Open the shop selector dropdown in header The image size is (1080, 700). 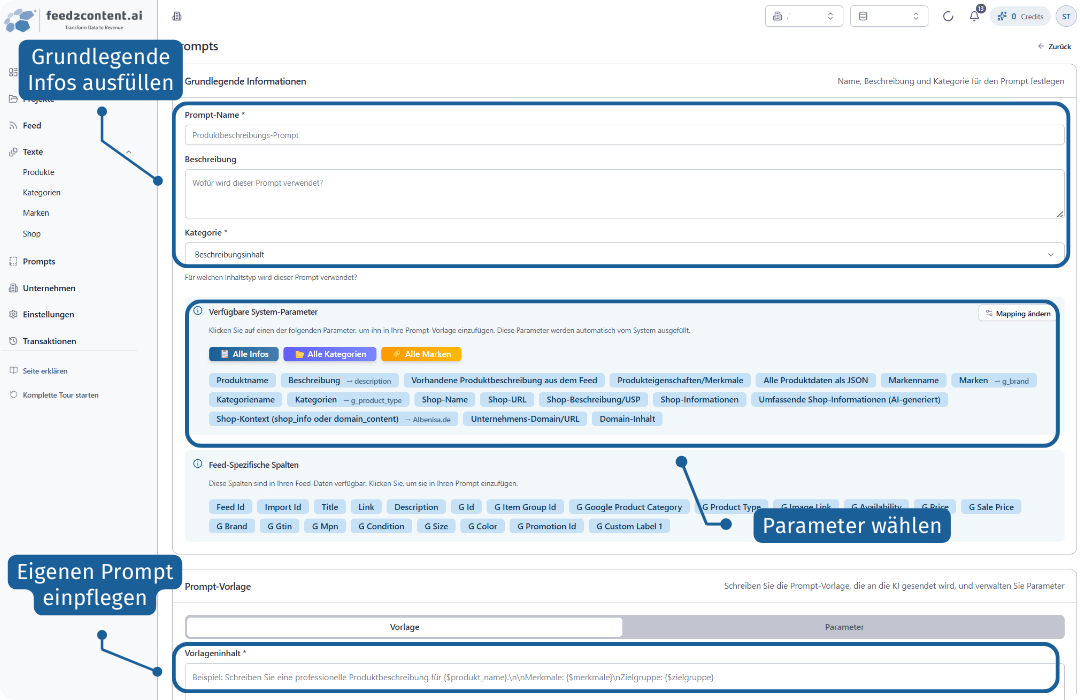(x=800, y=17)
